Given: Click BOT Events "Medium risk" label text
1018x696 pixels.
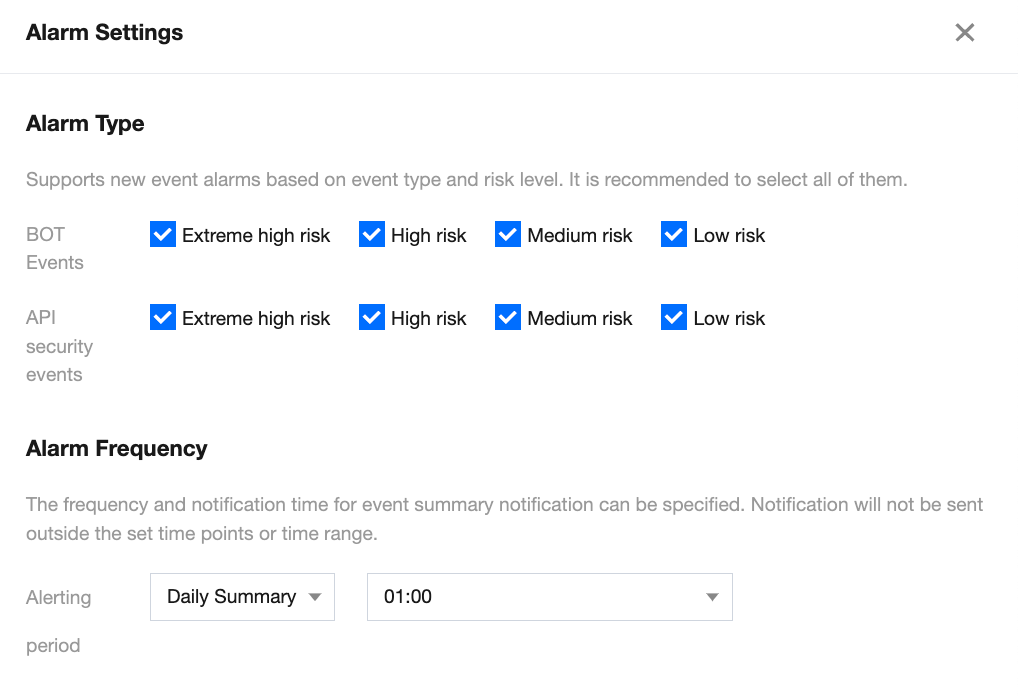Looking at the screenshot, I should [x=580, y=235].
